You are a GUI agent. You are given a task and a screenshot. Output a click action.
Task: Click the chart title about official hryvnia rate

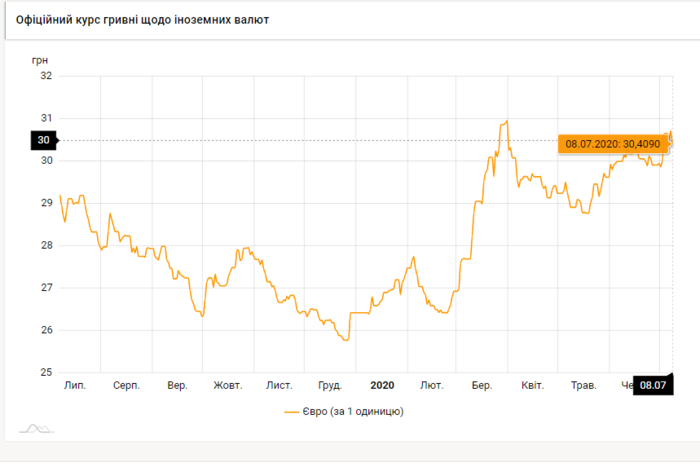tap(141, 20)
